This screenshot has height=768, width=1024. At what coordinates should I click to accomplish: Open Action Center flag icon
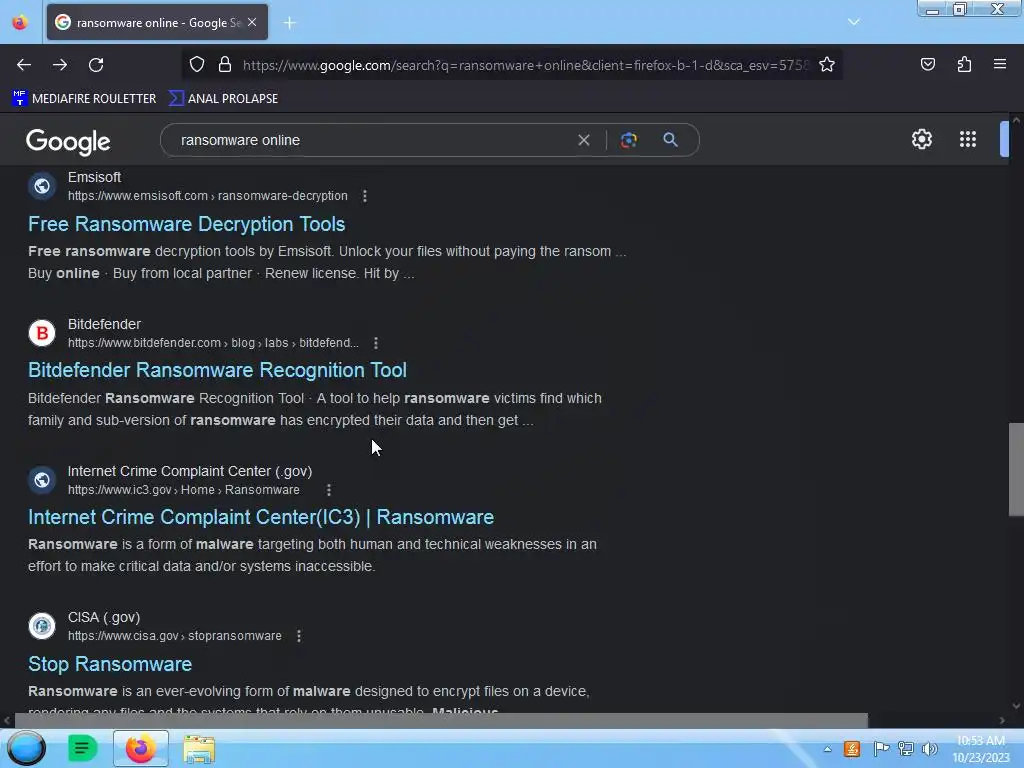pyautogui.click(x=881, y=749)
